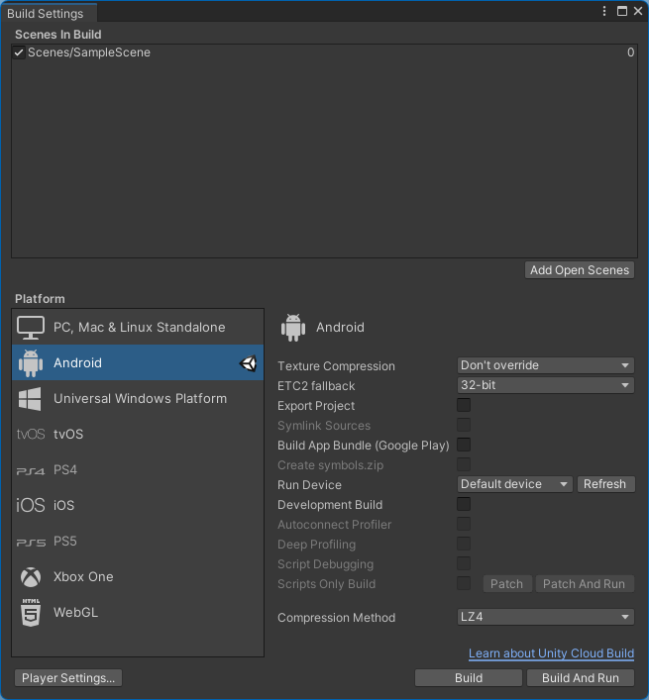Toggle the Deep Profiling checkbox
This screenshot has height=700, width=649.
tap(464, 544)
